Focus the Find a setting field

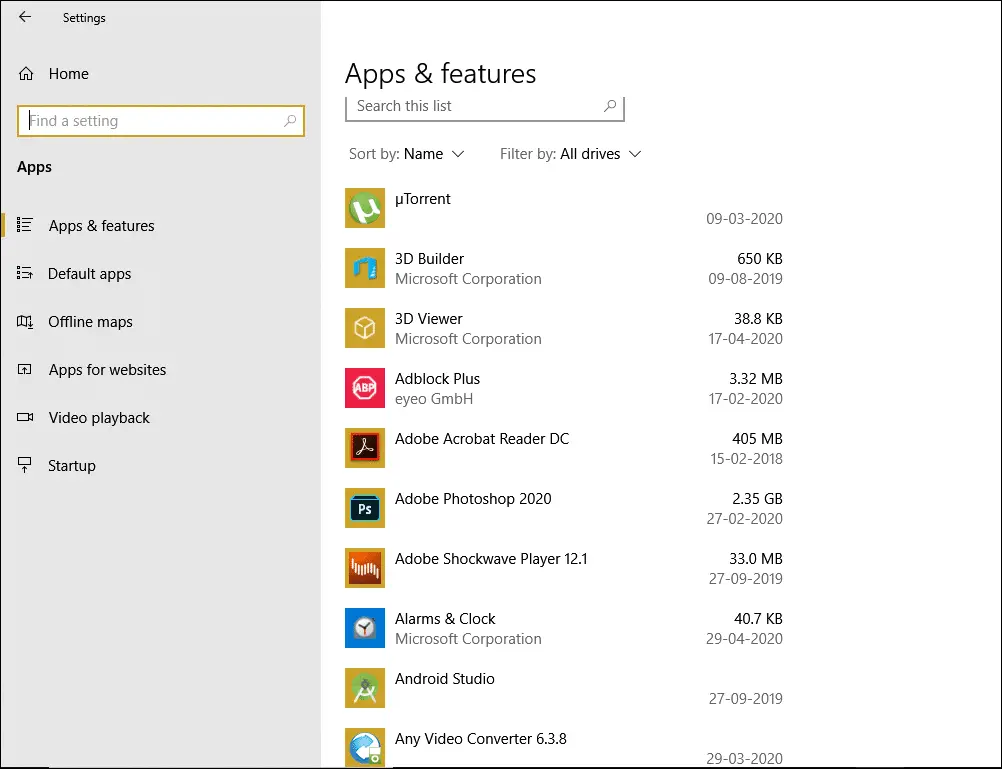[x=161, y=121]
